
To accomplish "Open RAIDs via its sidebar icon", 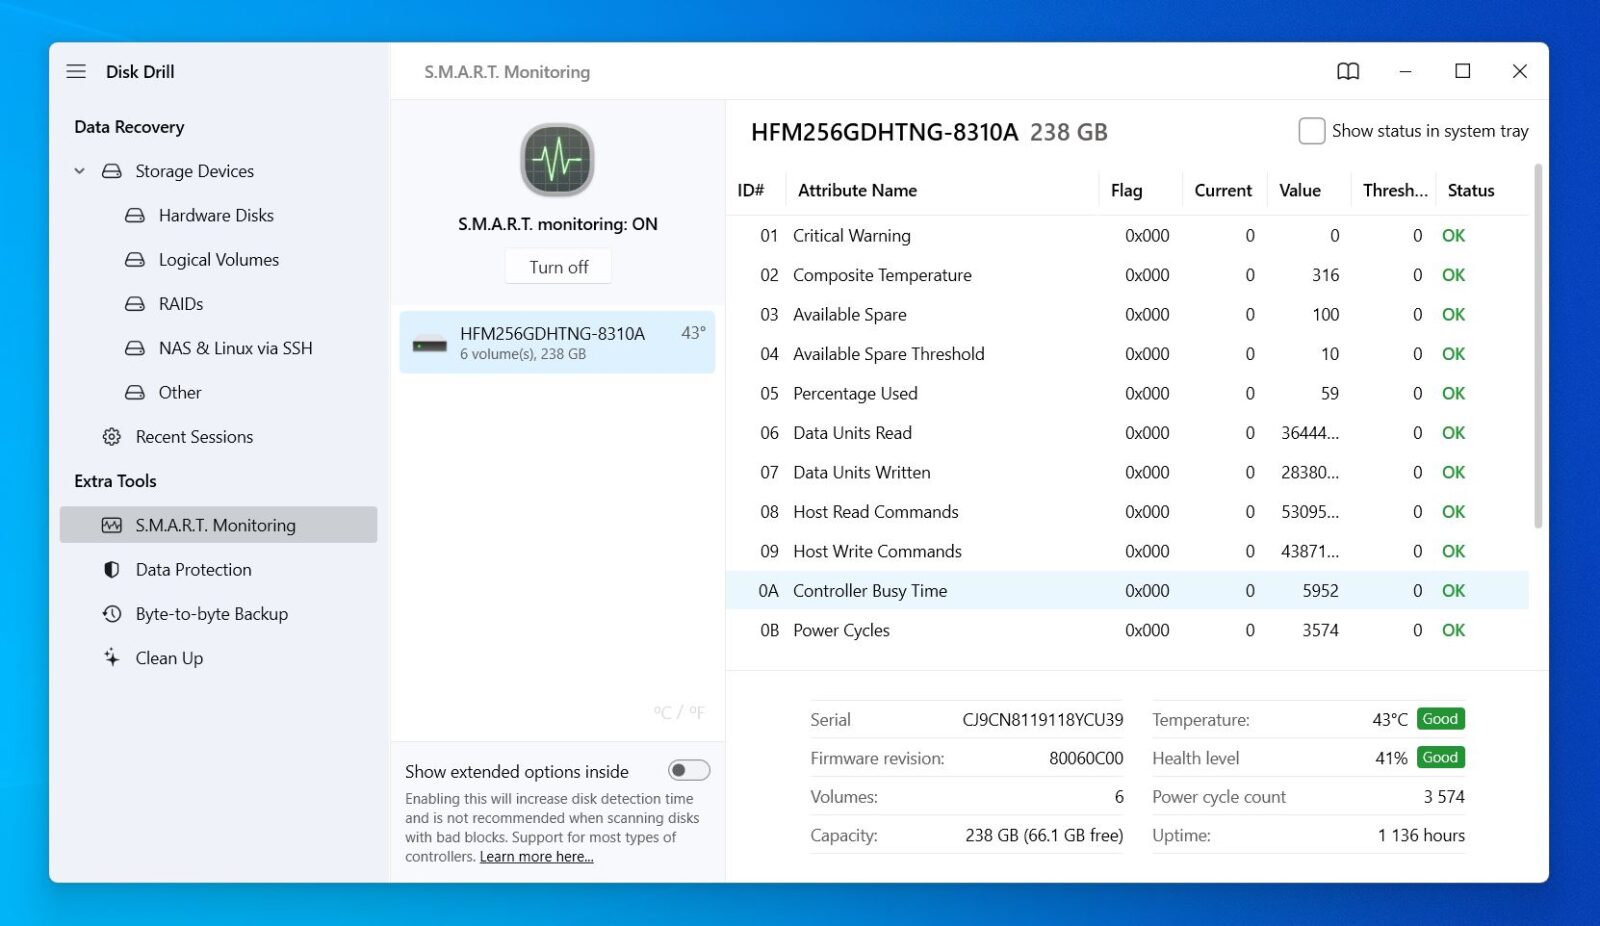I will coord(136,303).
